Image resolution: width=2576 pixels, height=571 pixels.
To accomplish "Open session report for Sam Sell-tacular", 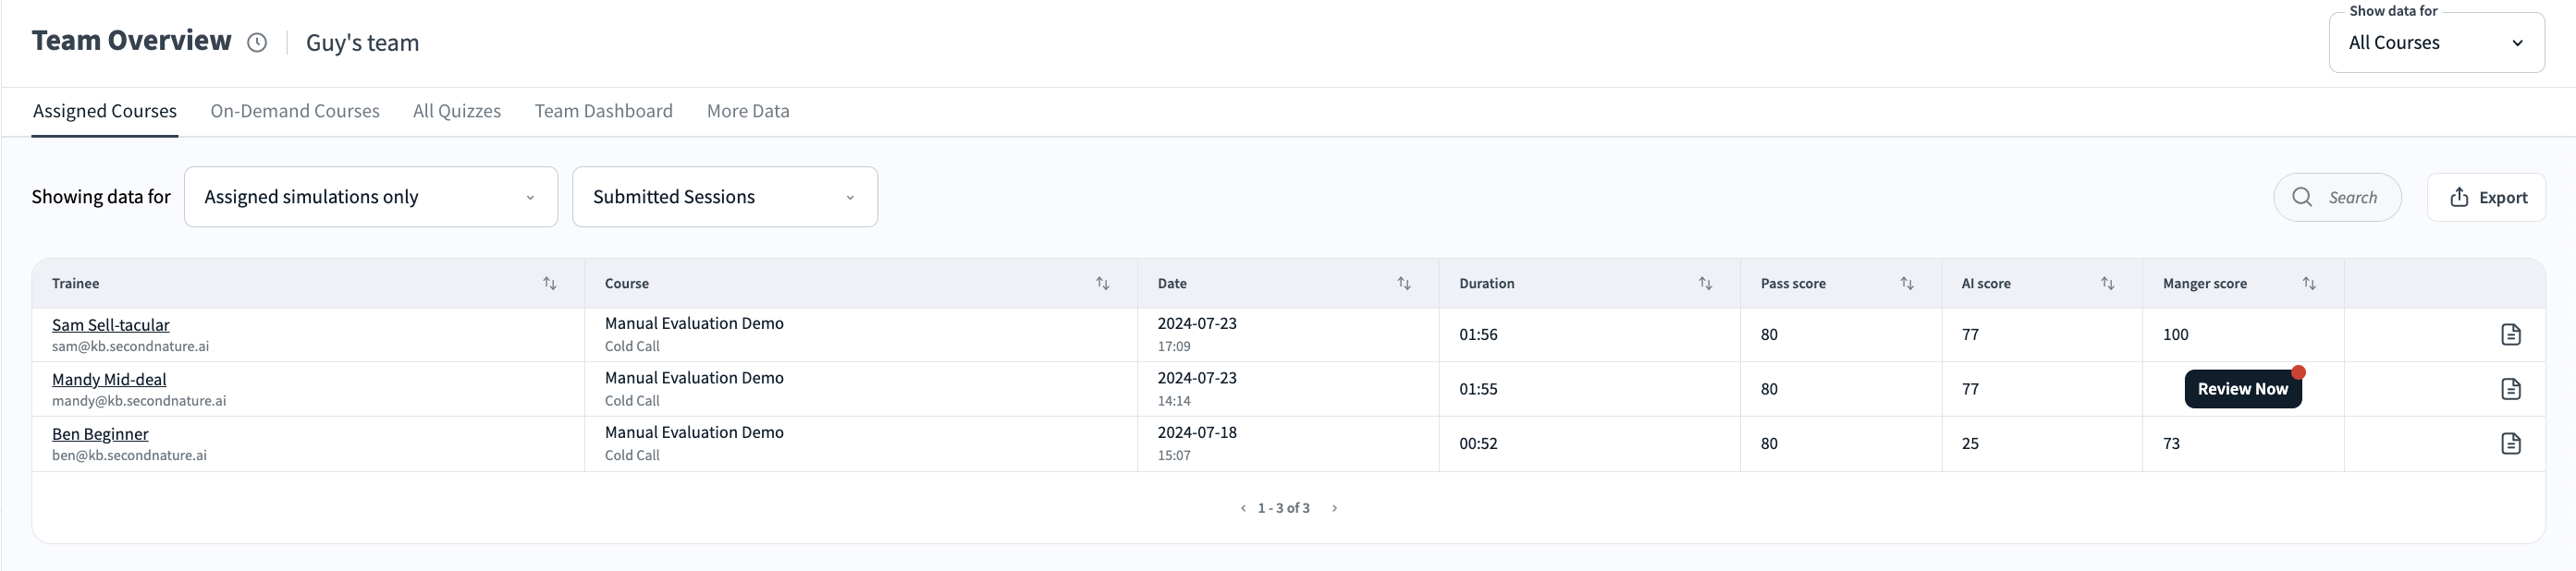I will point(2510,334).
